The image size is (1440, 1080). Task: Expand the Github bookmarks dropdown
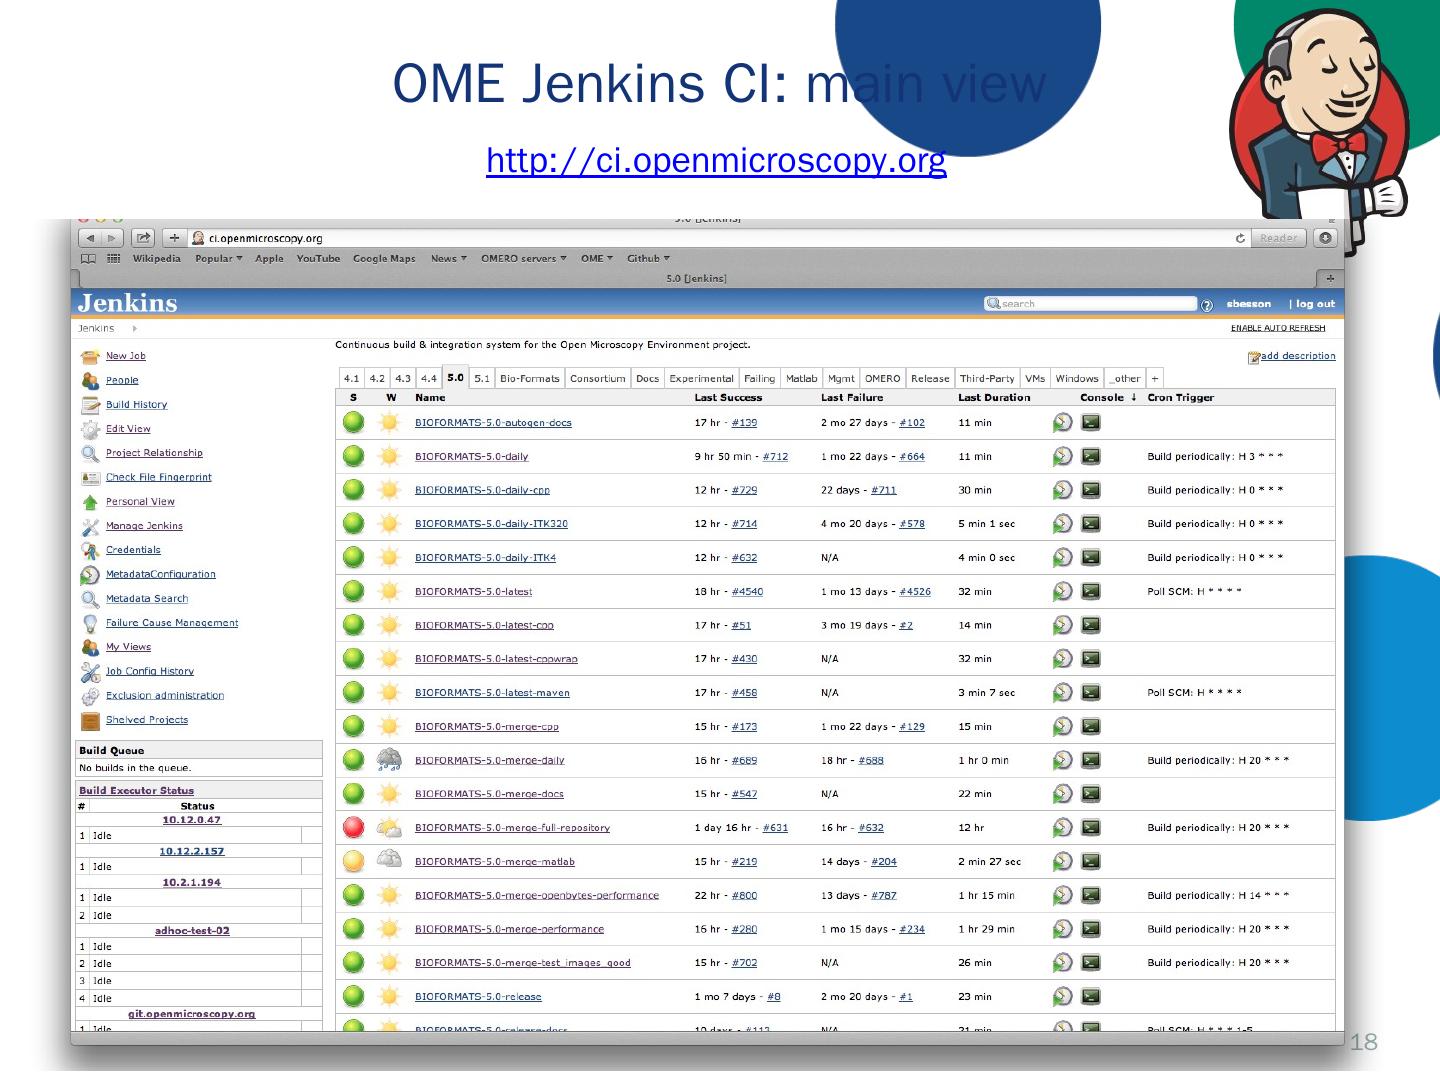pos(648,259)
